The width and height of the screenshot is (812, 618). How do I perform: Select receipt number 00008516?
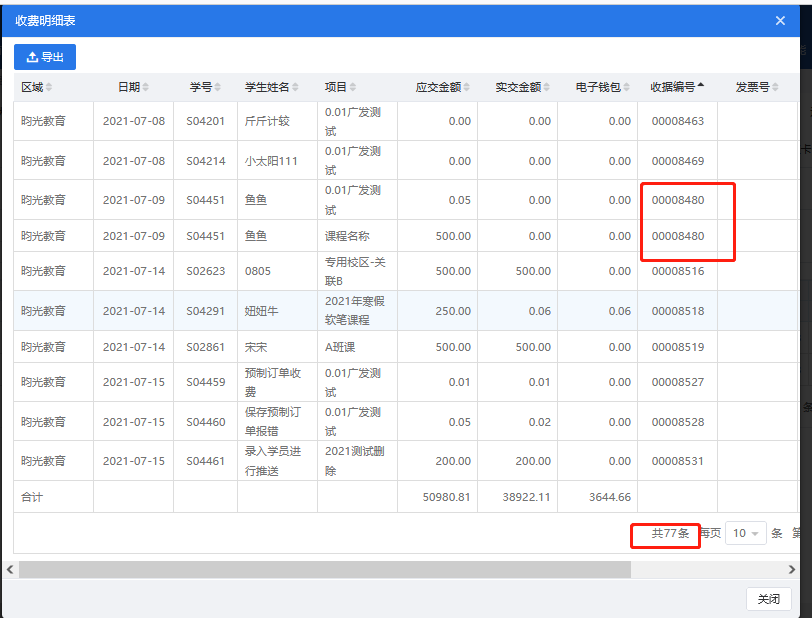677,271
